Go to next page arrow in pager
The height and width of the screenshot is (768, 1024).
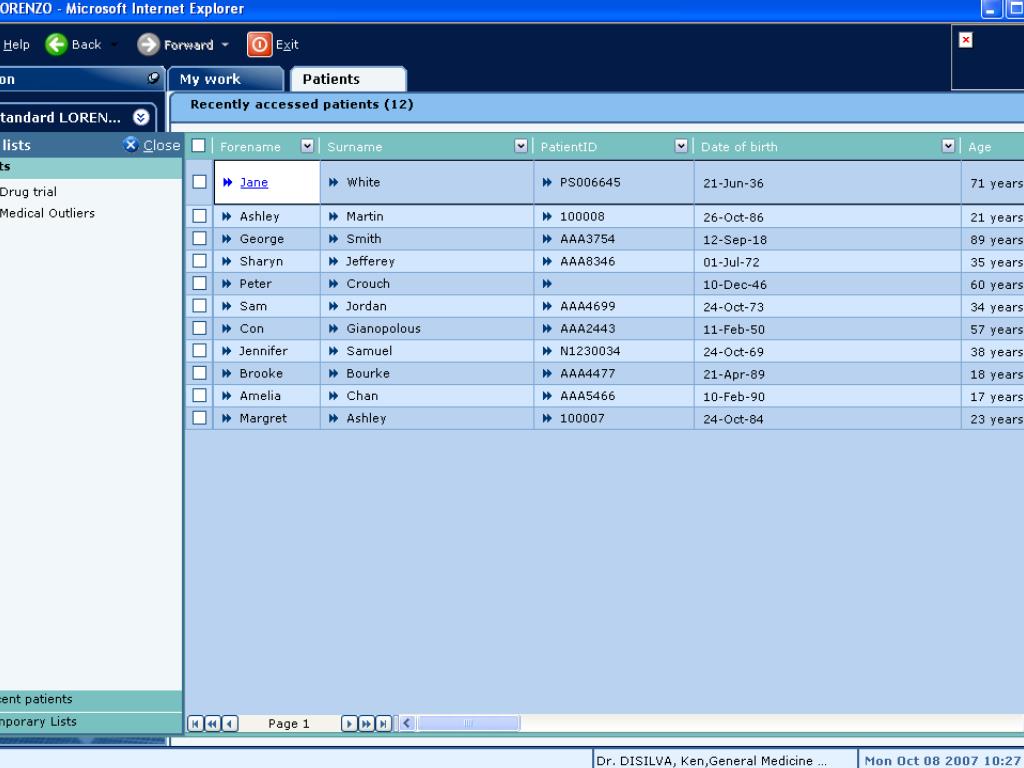tap(349, 723)
